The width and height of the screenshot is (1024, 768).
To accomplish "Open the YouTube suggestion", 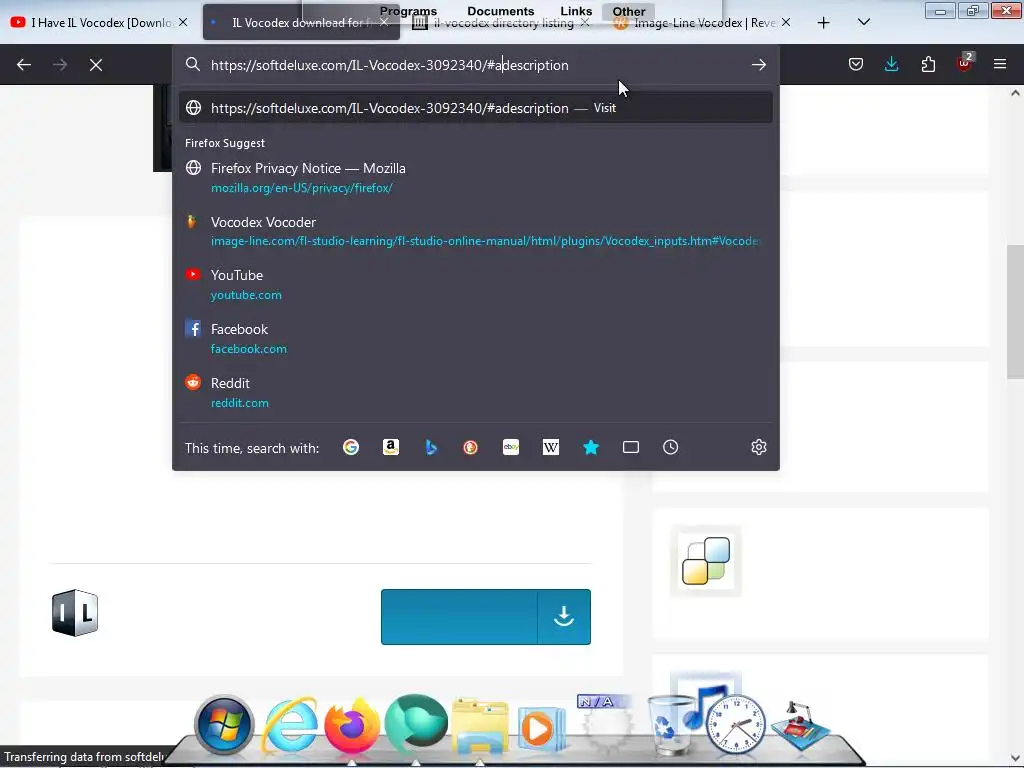I will [475, 285].
